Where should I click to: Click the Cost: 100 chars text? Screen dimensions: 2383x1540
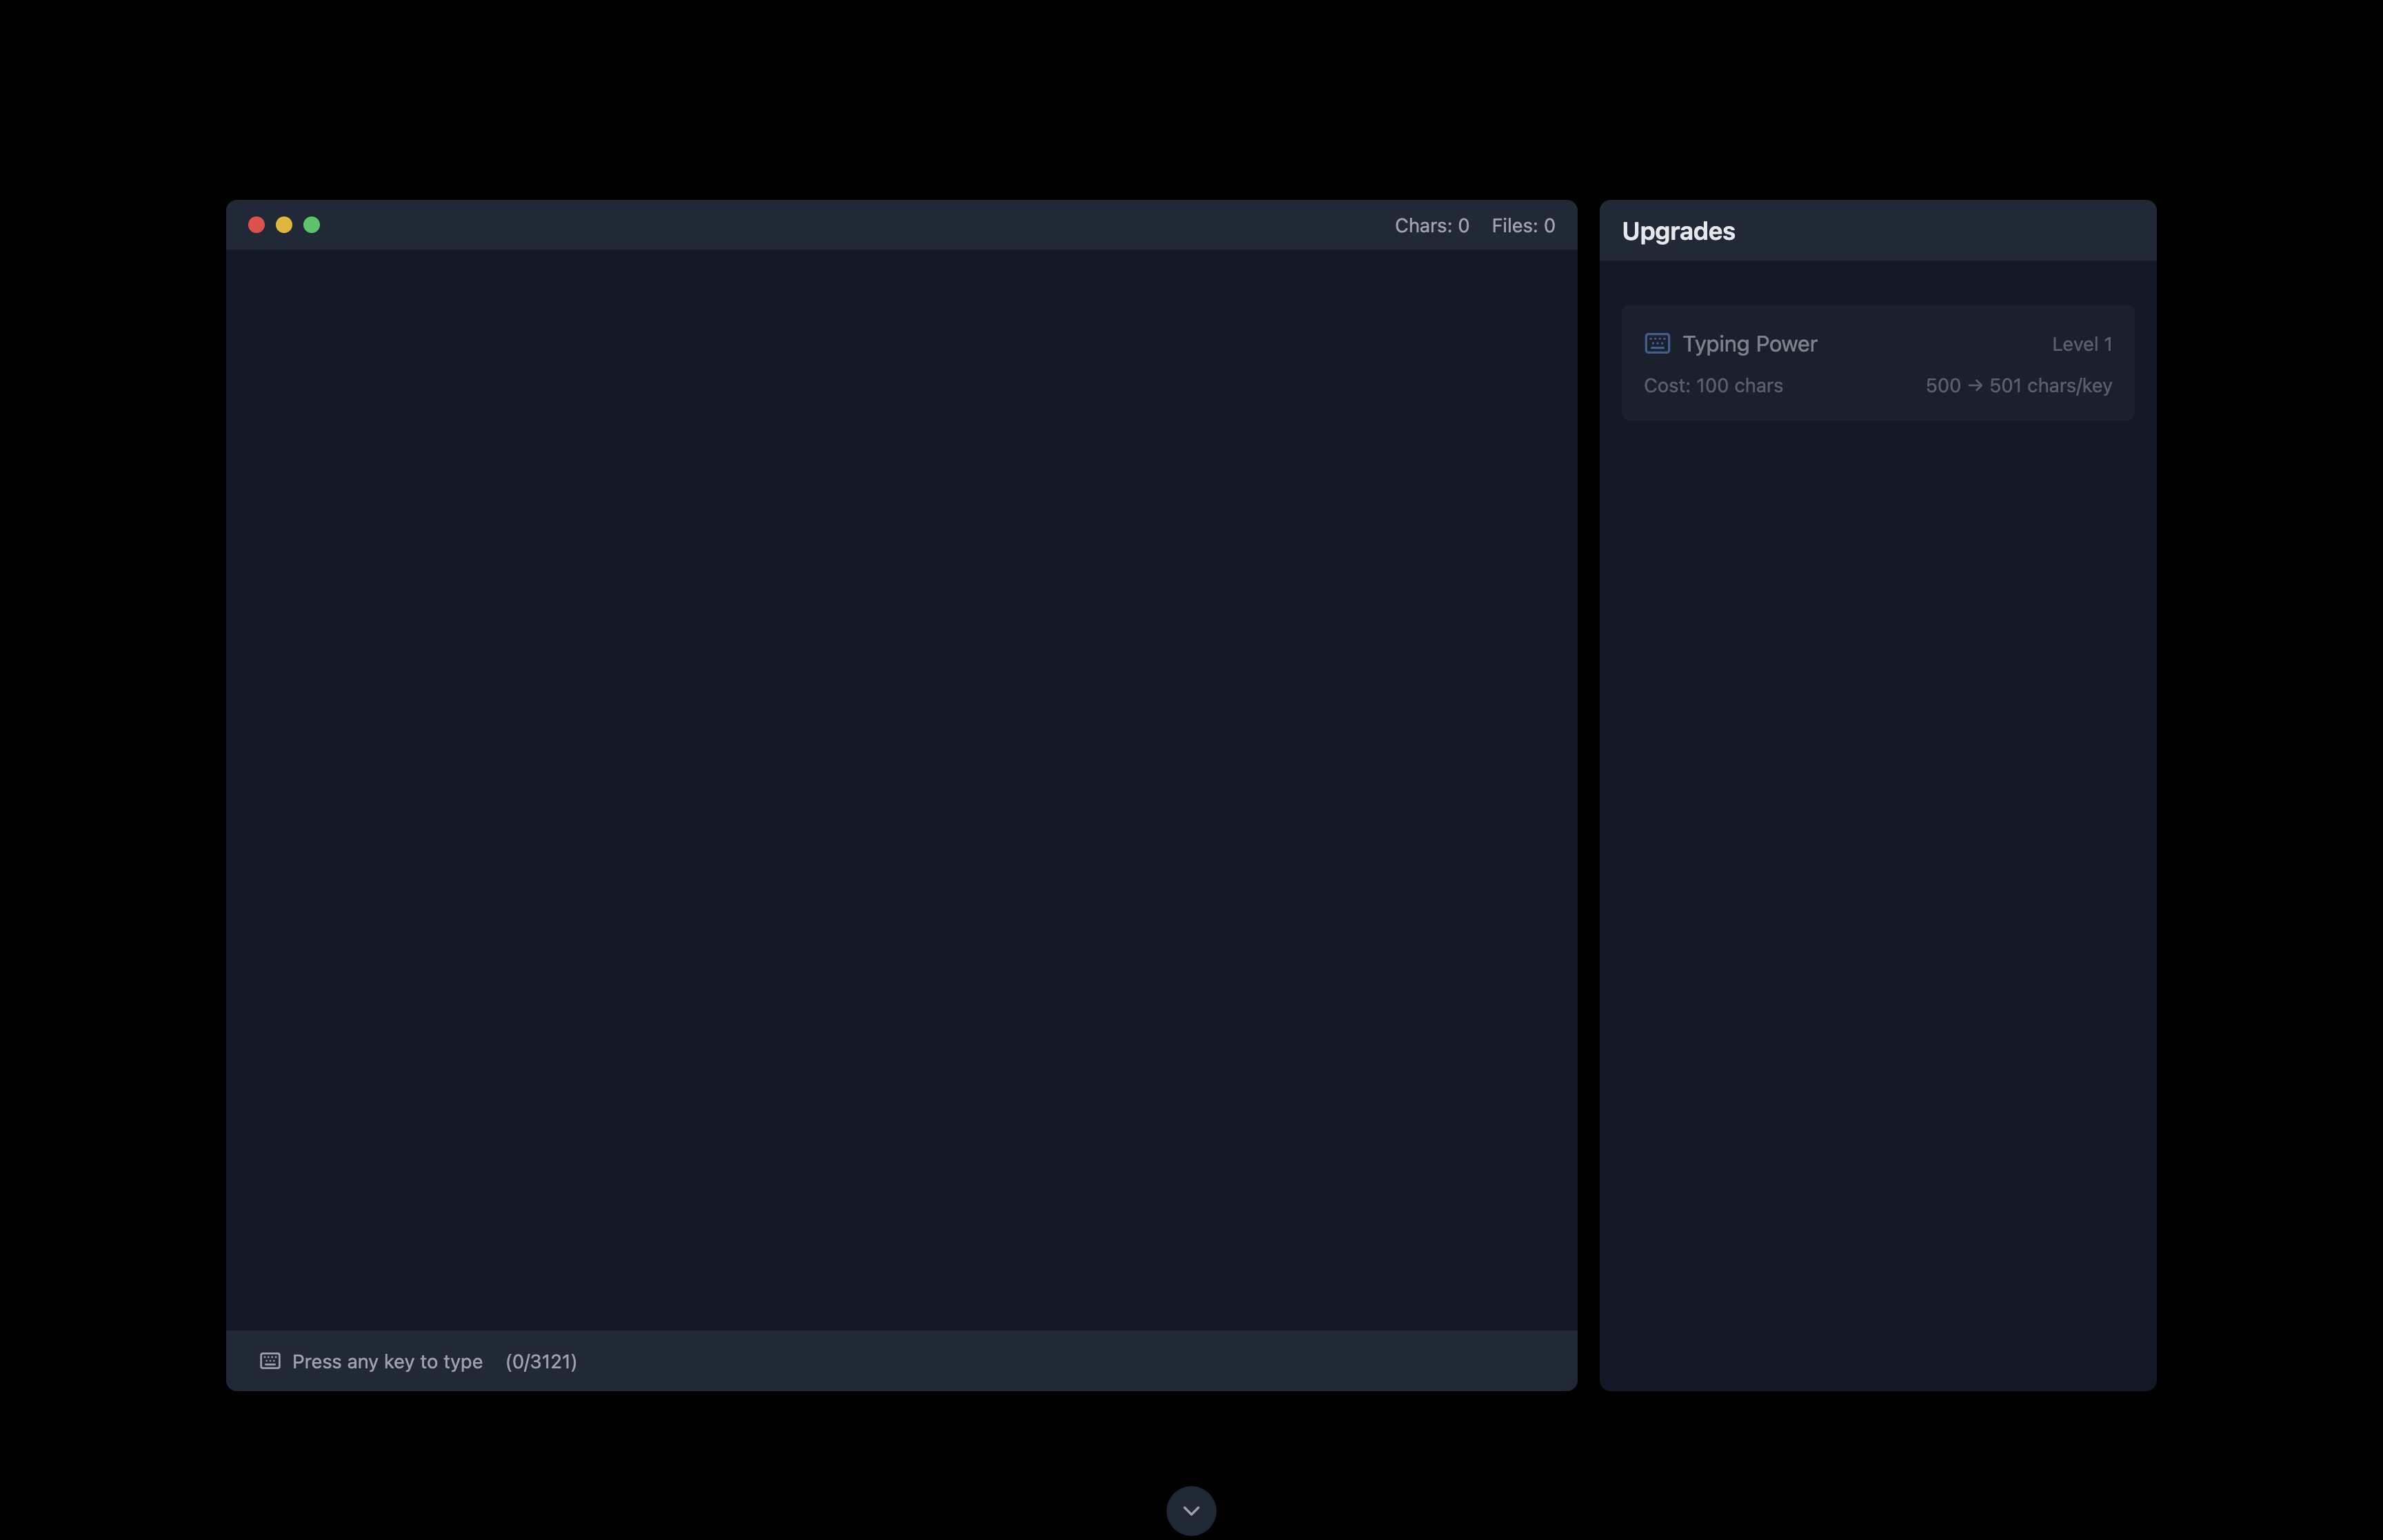[1713, 385]
